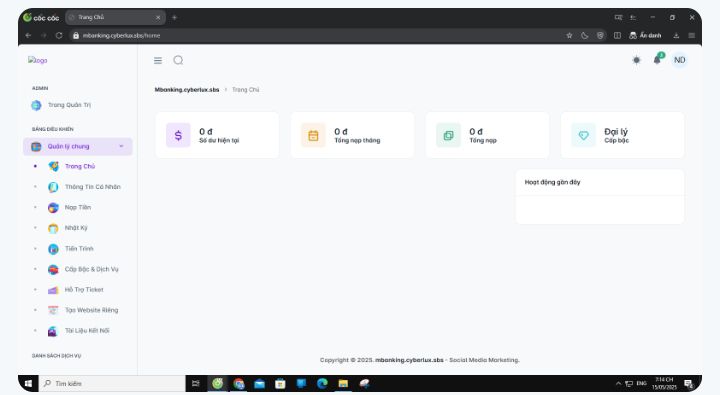Open the notifications bell
This screenshot has width=720, height=395.
(658, 60)
